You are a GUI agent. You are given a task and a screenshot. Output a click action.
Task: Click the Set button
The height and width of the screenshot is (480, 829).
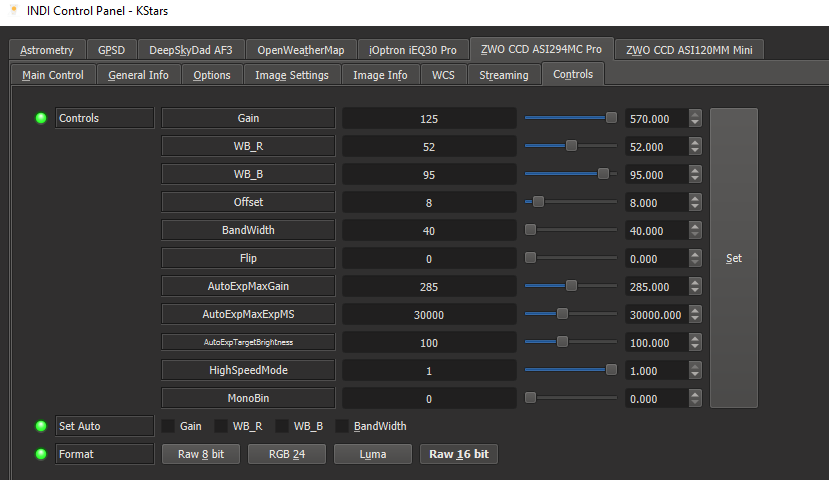click(734, 258)
